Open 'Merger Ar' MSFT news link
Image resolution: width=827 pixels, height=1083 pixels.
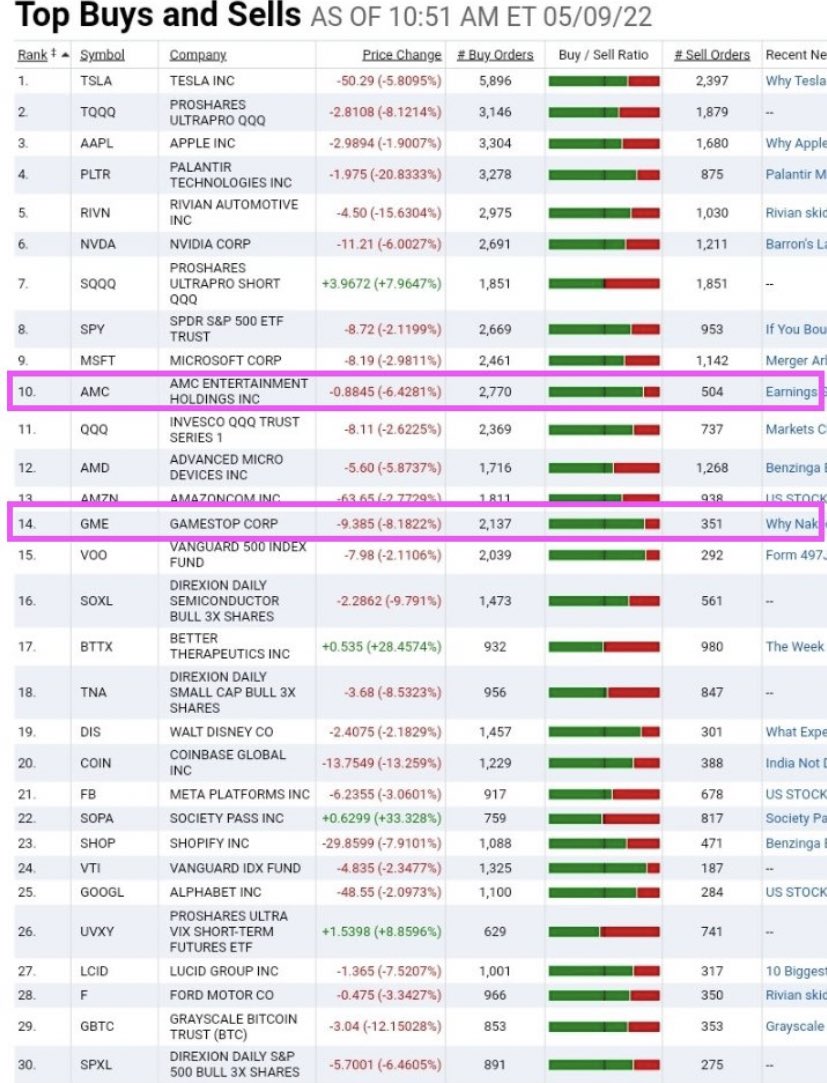[x=796, y=360]
